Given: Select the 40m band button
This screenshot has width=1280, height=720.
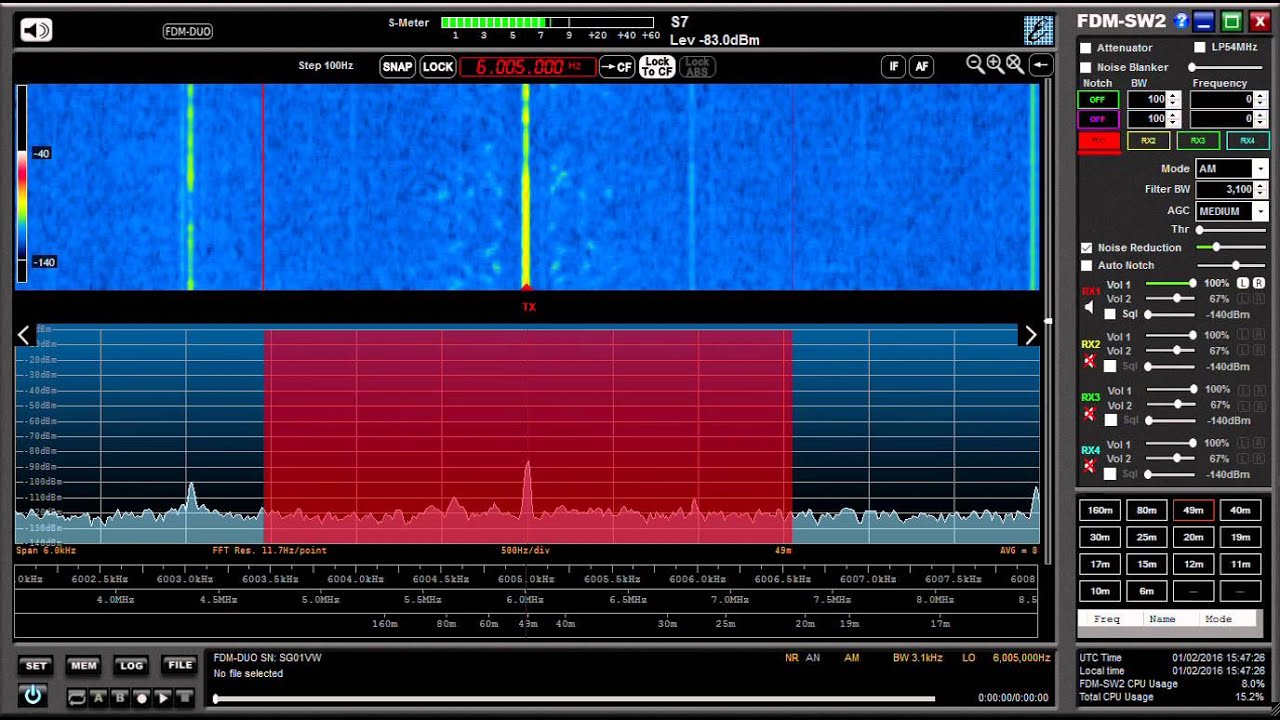Looking at the screenshot, I should pos(1240,510).
